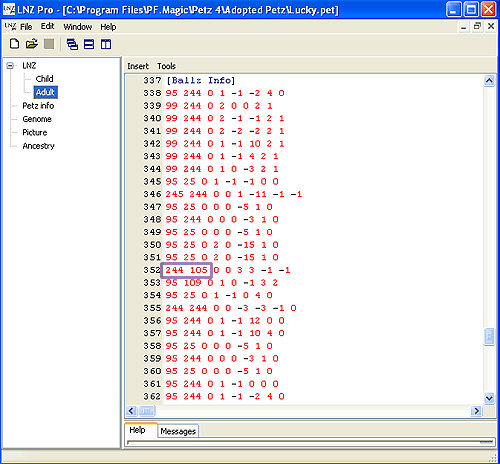Click the vertical scrollbar thumb
Screen dimensions: 500x464
(x=489, y=337)
